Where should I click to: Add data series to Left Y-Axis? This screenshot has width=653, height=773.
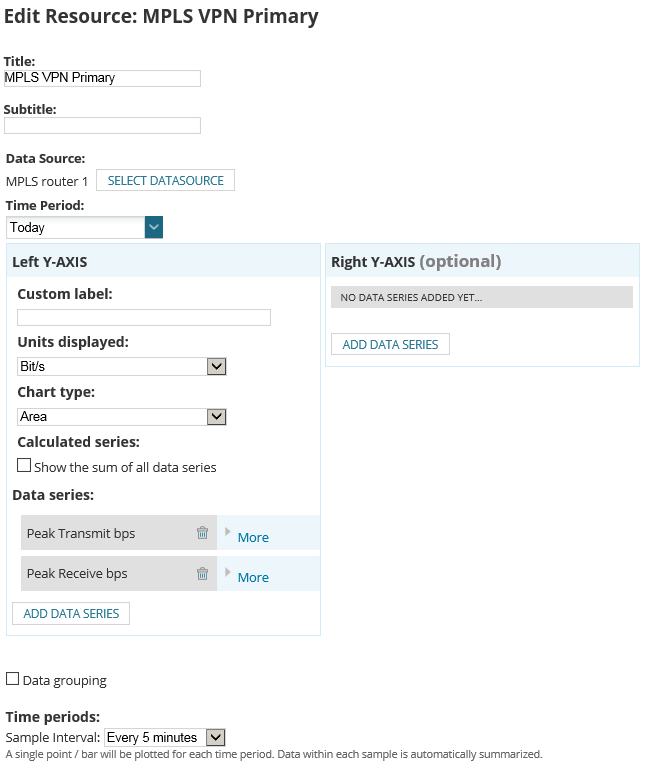tap(71, 613)
